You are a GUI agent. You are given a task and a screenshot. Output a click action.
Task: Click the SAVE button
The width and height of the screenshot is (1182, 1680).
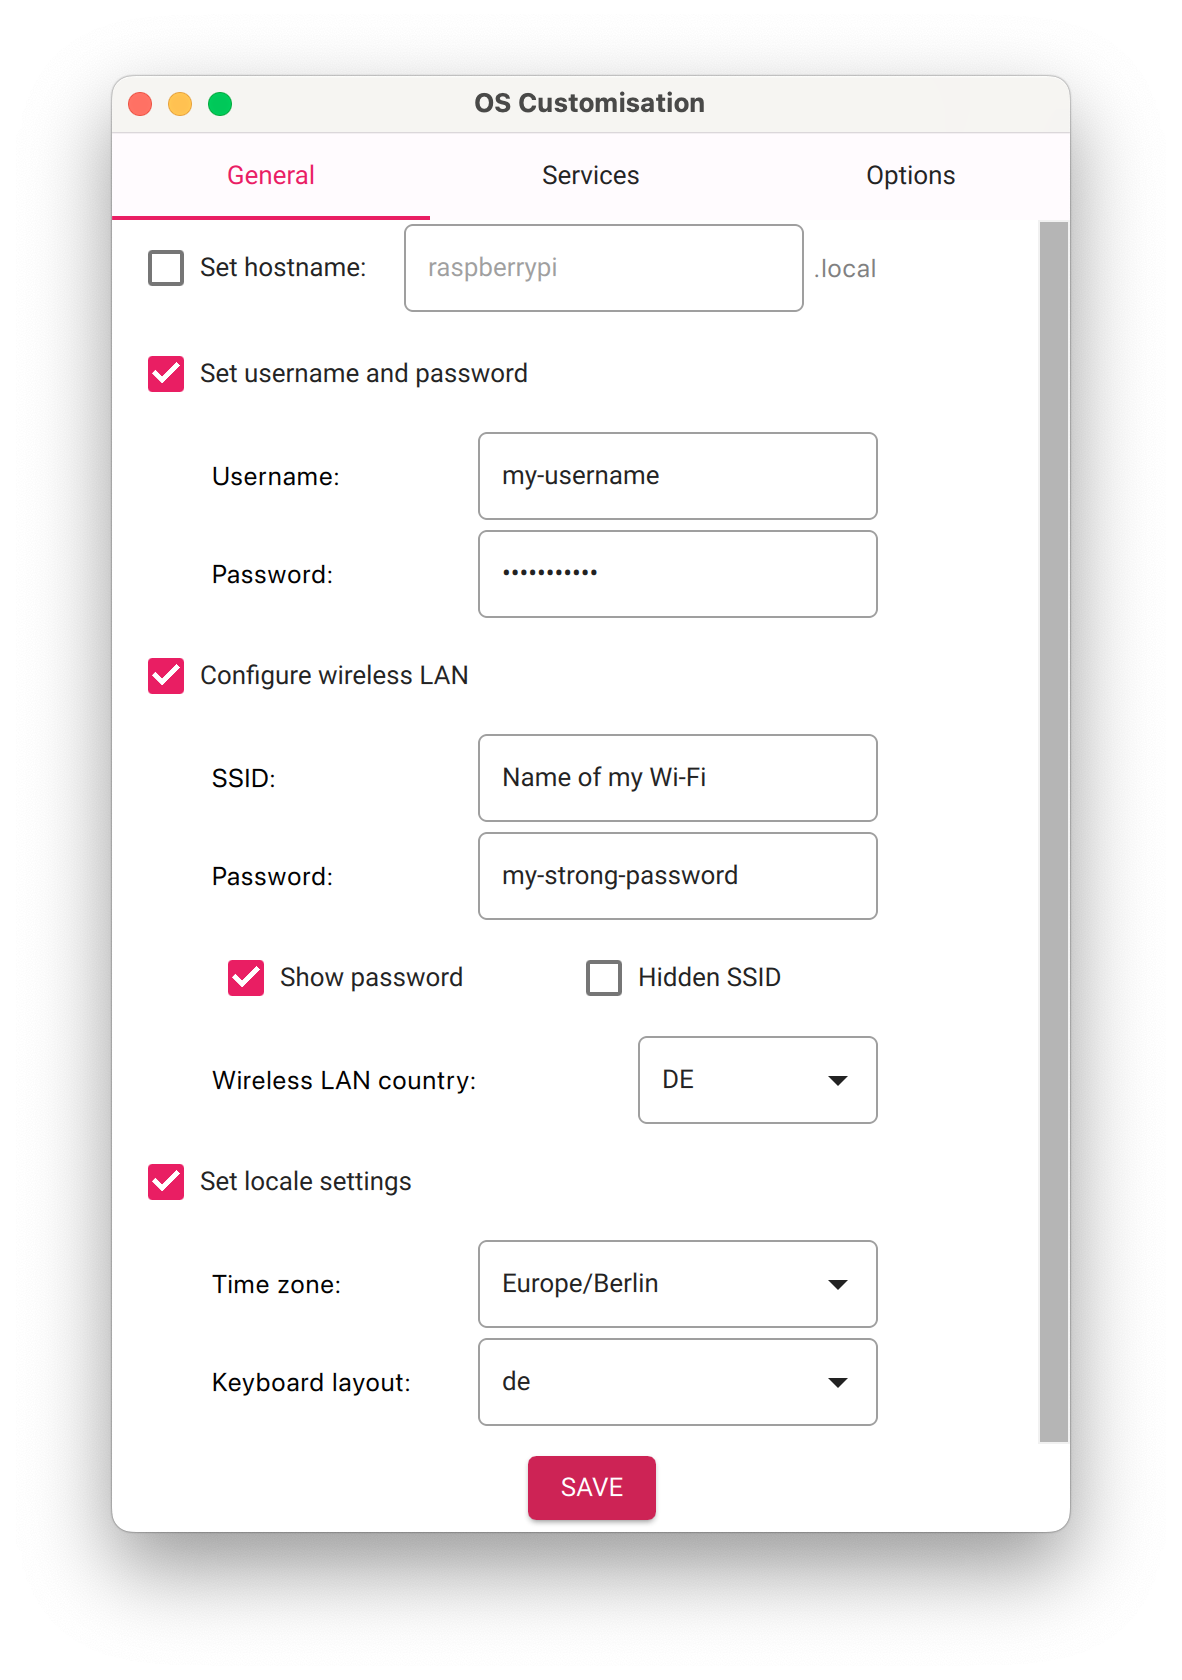click(x=592, y=1488)
